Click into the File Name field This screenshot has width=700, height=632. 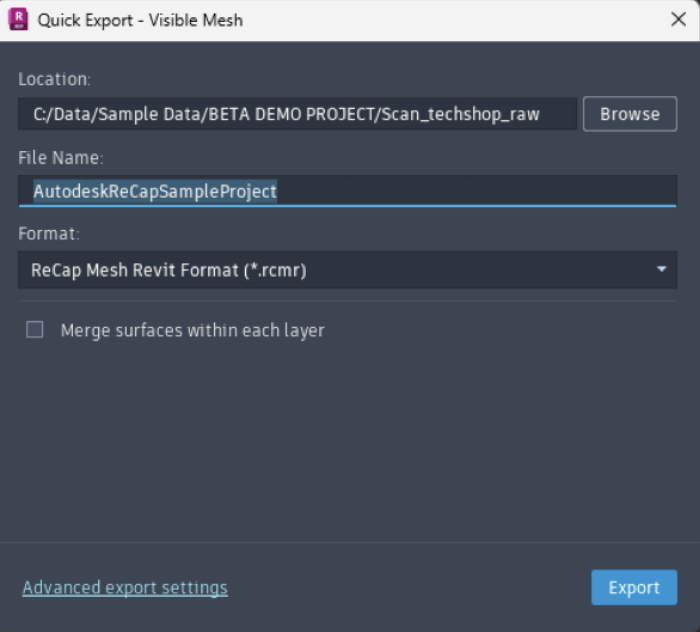pos(347,191)
